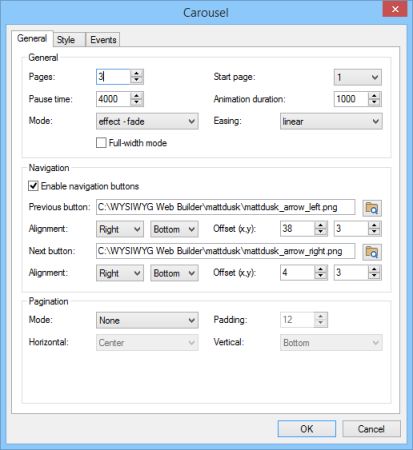Decrease the Pause time spinner value
This screenshot has height=450, width=413.
pyautogui.click(x=136, y=102)
